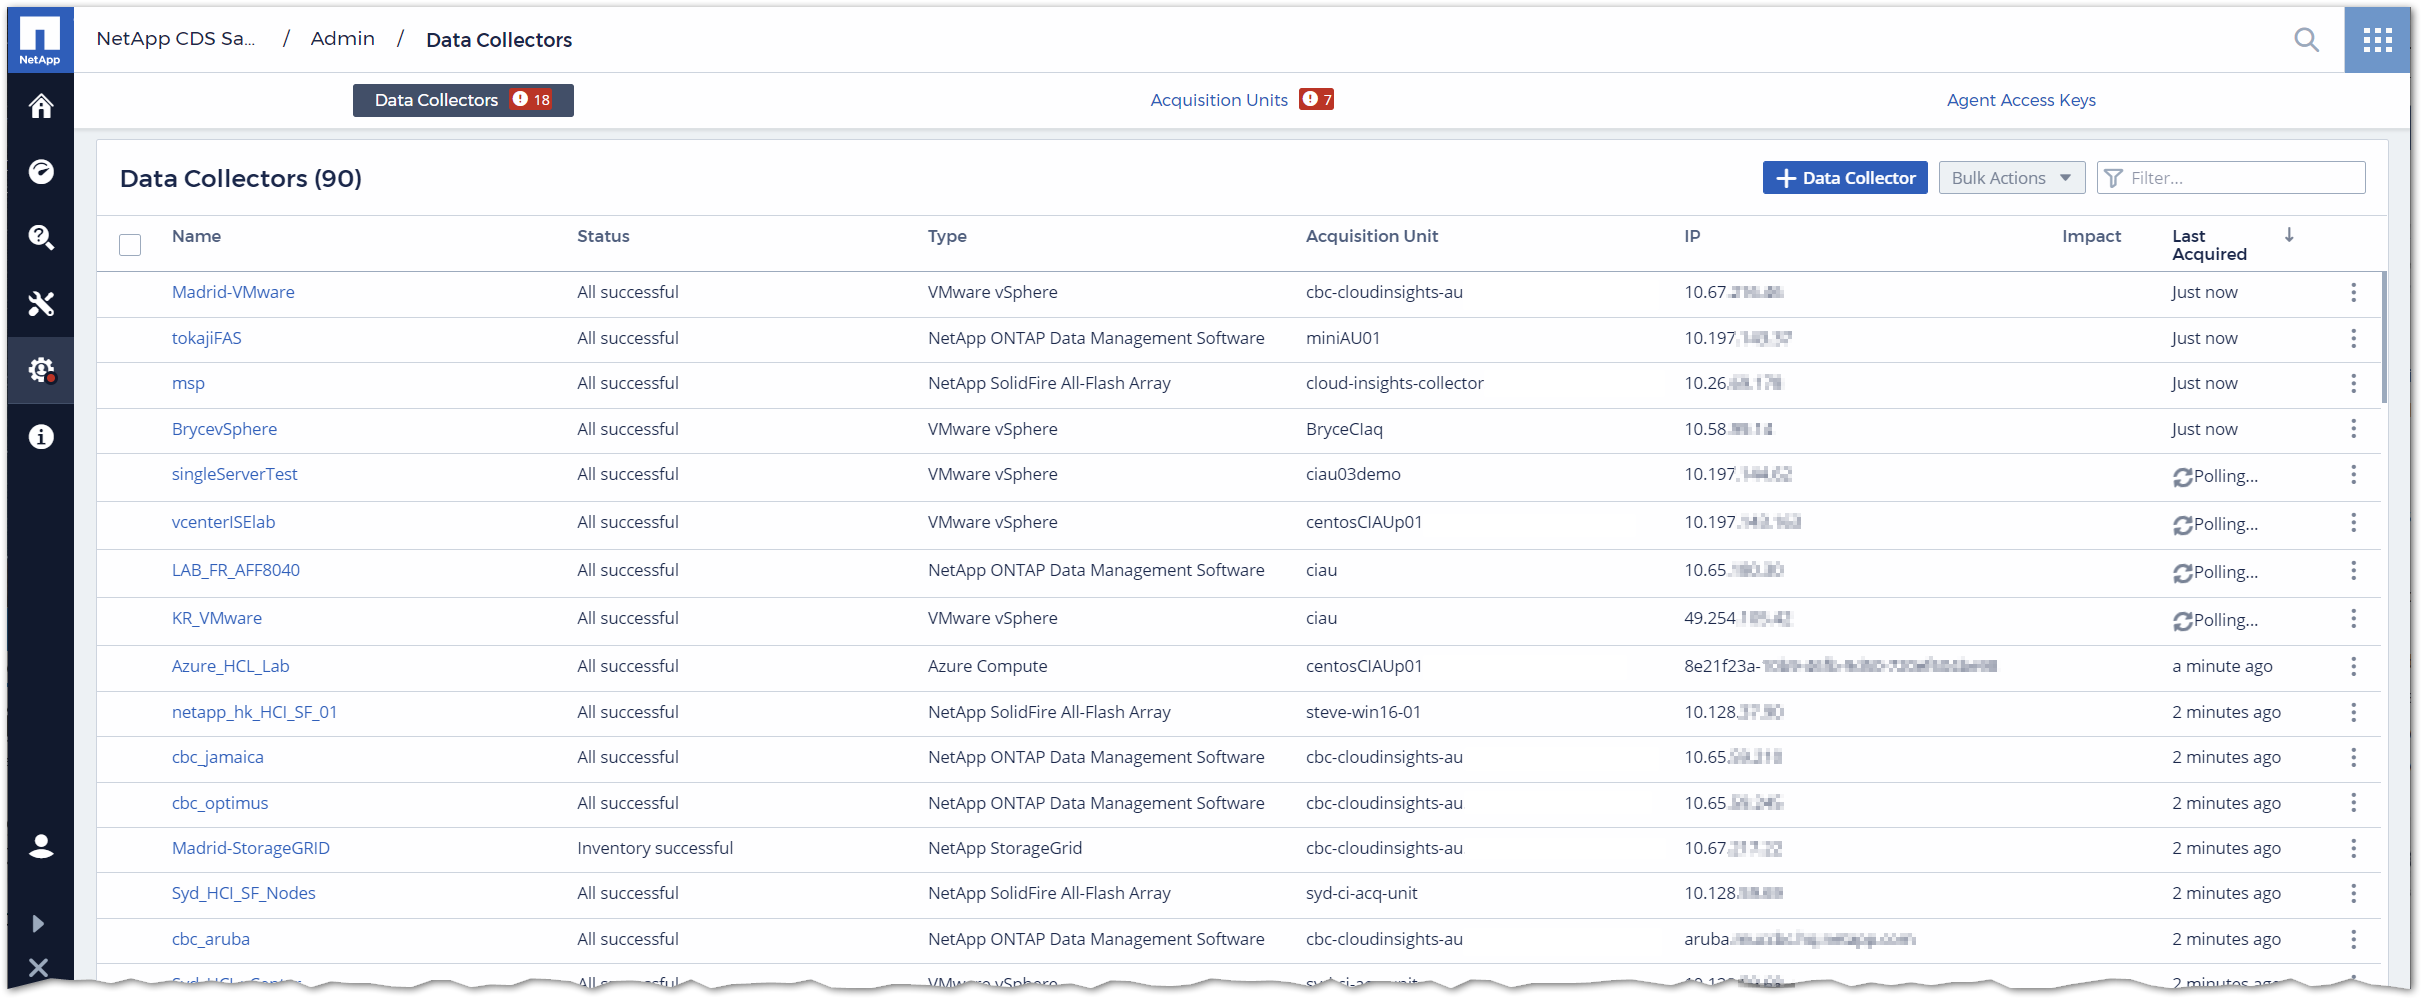
Task: Click the apps grid icon top right
Action: (x=2377, y=40)
